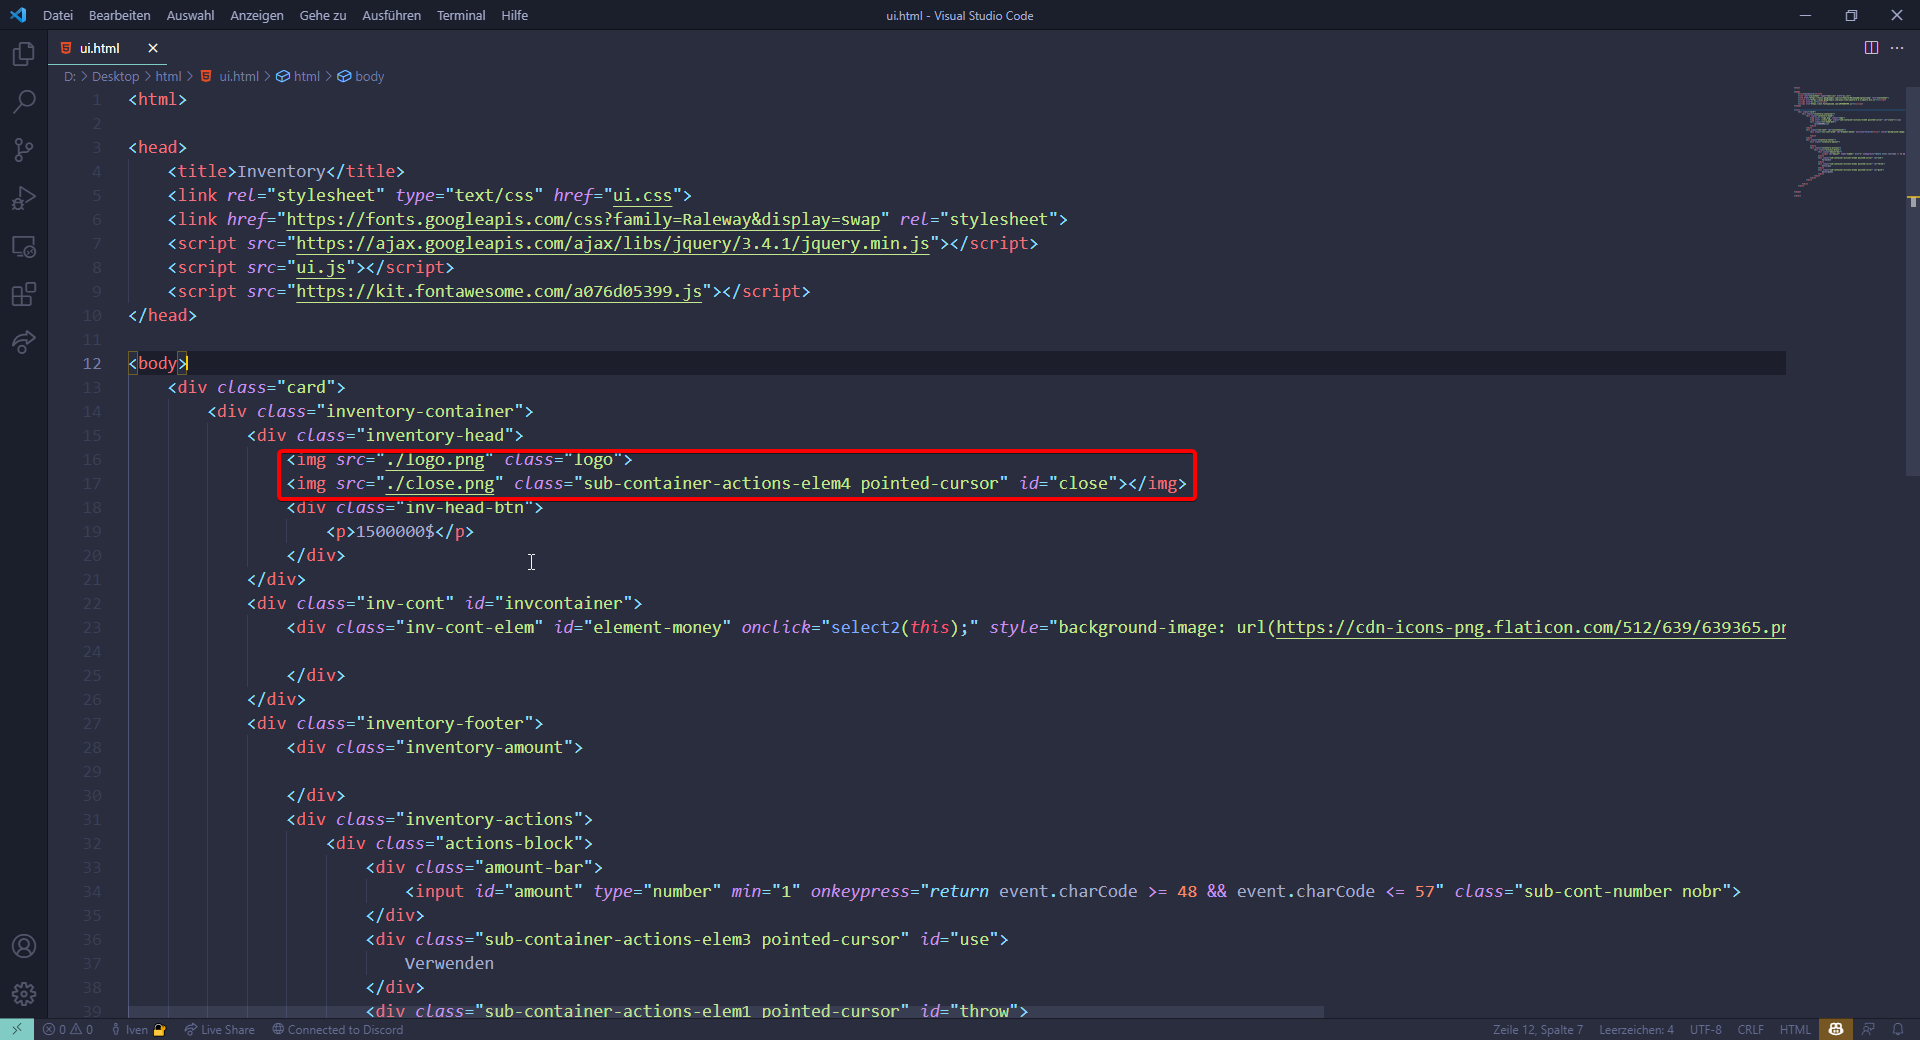Change language mode via HTML status item
1920x1040 pixels.
pos(1794,1030)
